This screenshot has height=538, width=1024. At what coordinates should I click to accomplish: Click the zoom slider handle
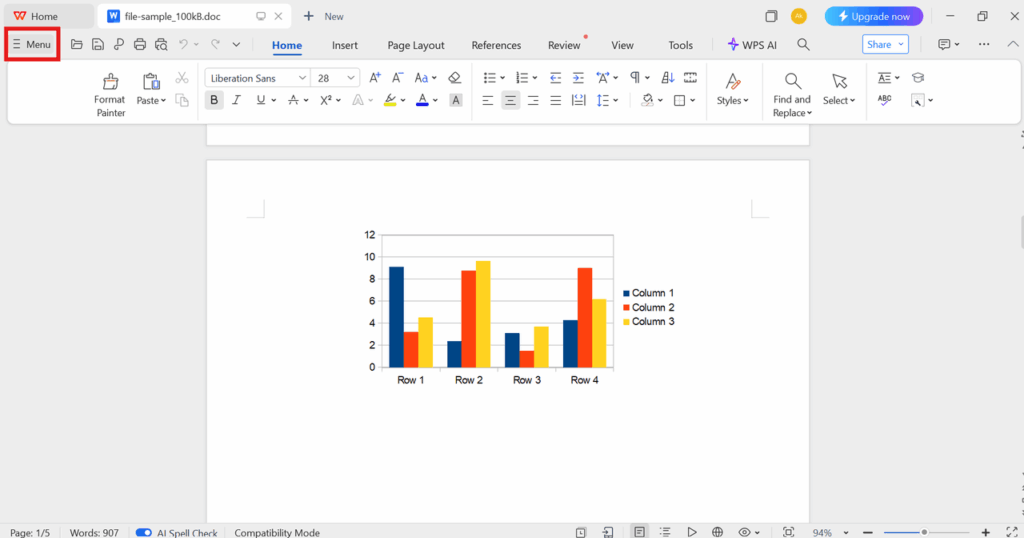[924, 532]
